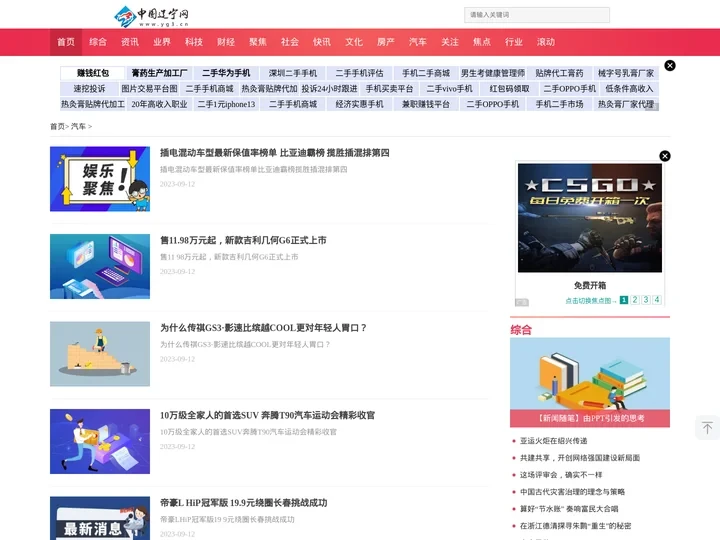This screenshot has width=720, height=540.
Task: Open article 新款吉利几何G6正式上市
Action: coord(243,240)
